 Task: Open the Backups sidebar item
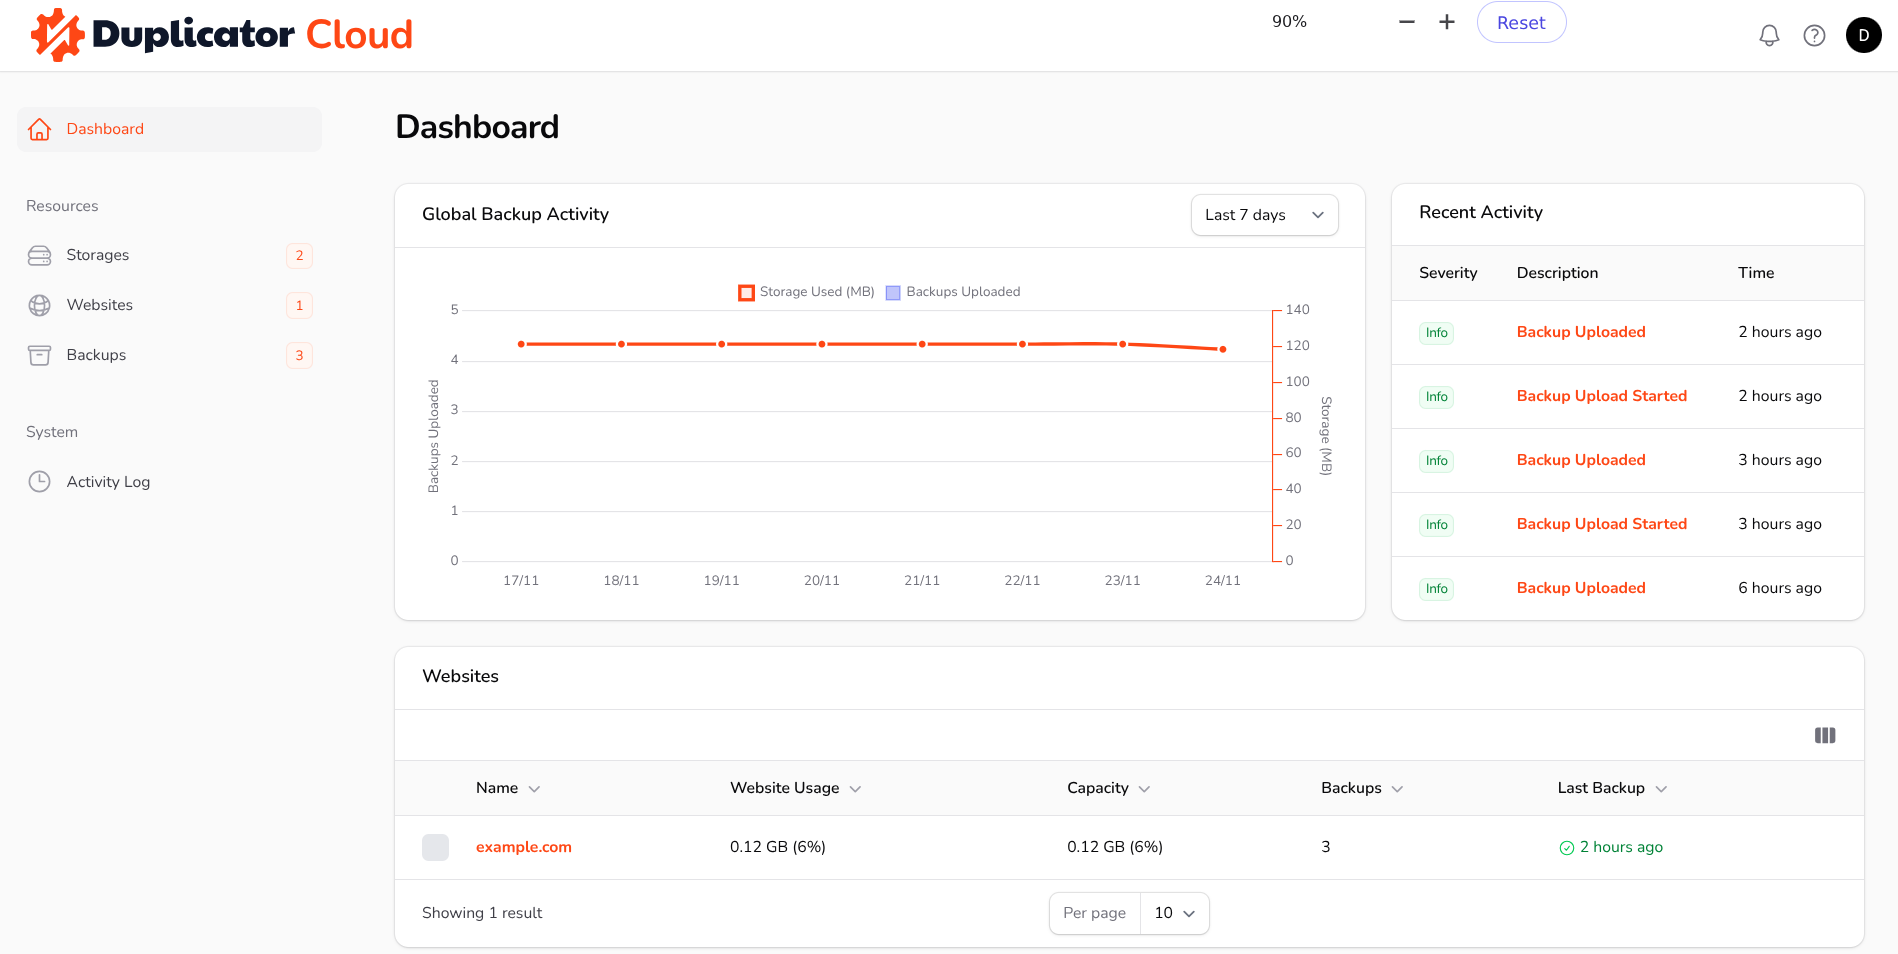[96, 355]
